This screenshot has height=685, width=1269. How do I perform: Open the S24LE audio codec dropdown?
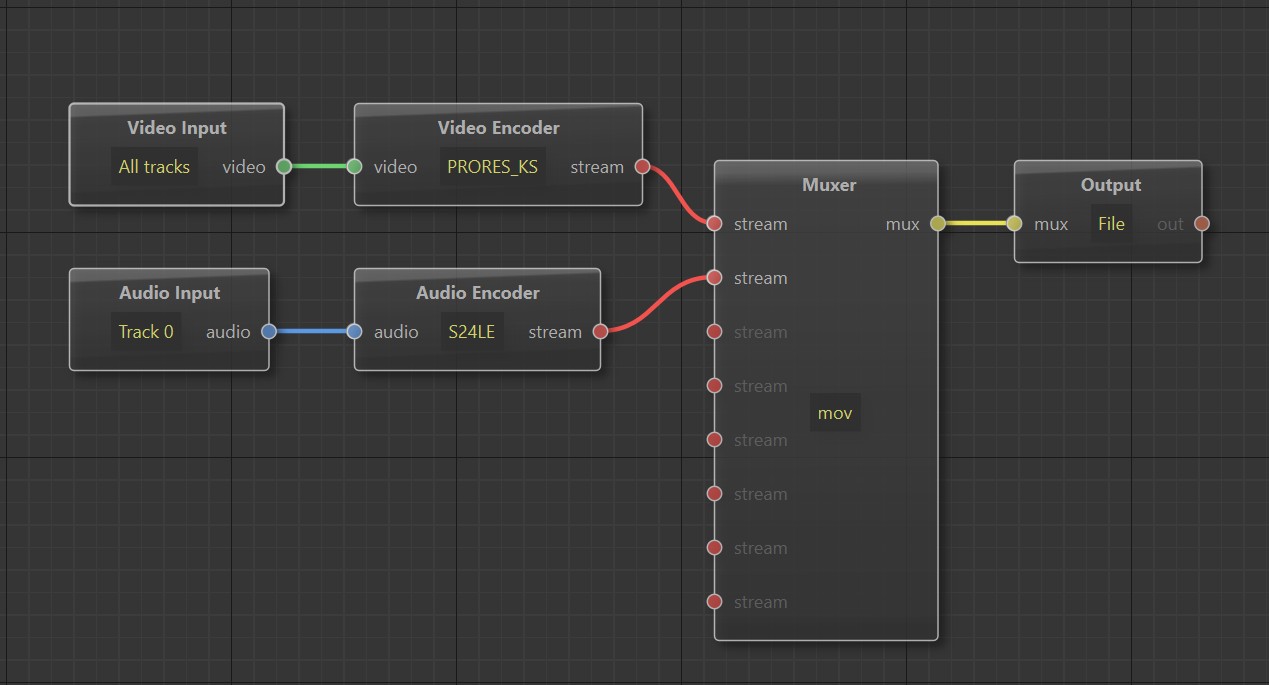[470, 332]
